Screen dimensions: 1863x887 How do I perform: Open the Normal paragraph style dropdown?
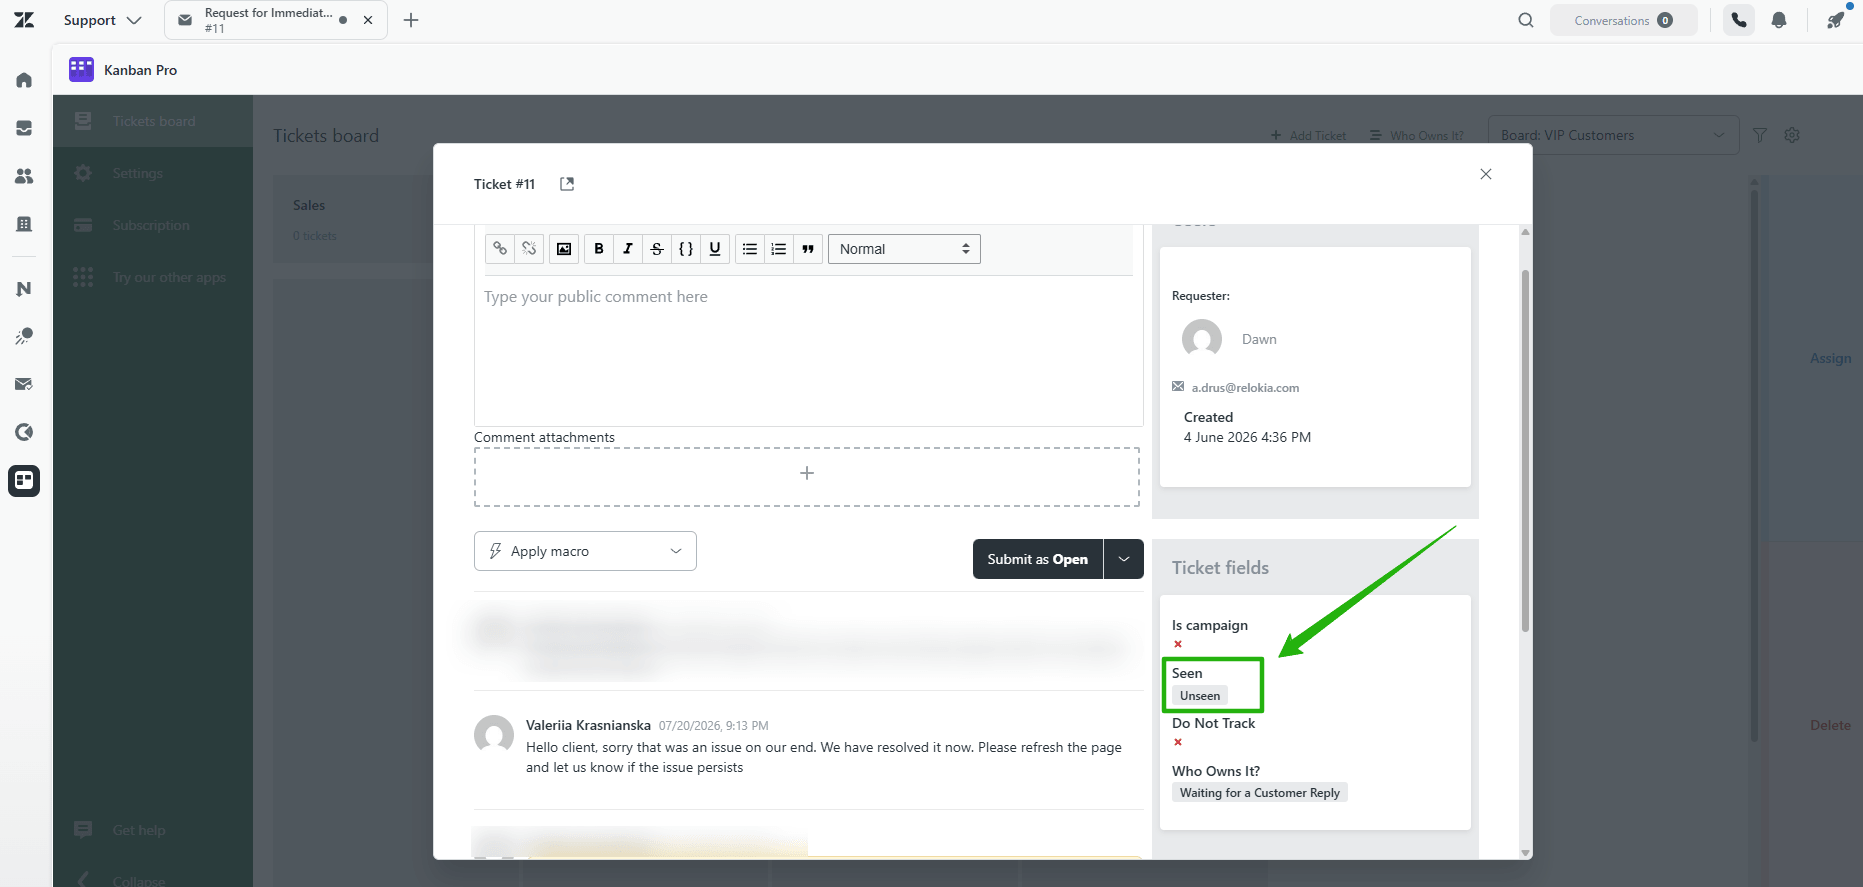904,249
